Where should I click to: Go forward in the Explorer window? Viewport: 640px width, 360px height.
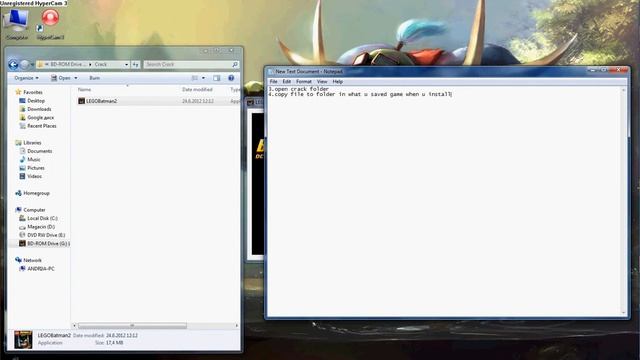[25, 64]
